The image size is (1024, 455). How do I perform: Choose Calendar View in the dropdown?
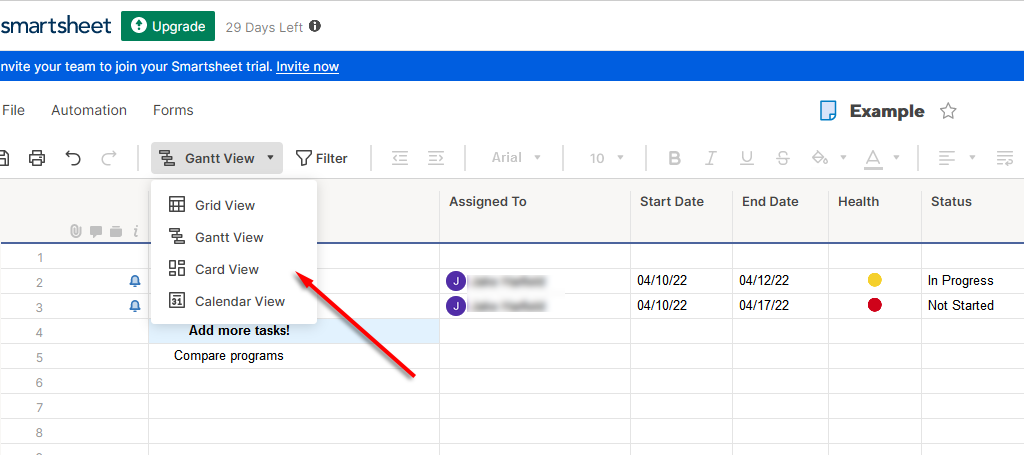pyautogui.click(x=239, y=301)
